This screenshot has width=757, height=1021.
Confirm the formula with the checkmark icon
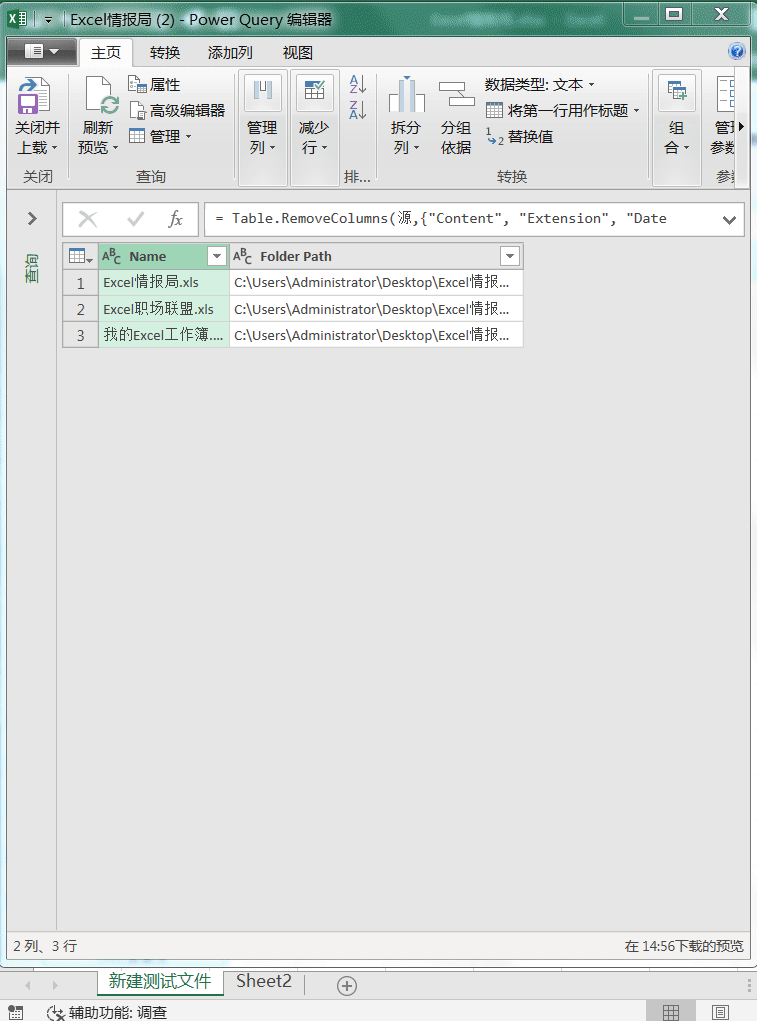click(x=135, y=219)
